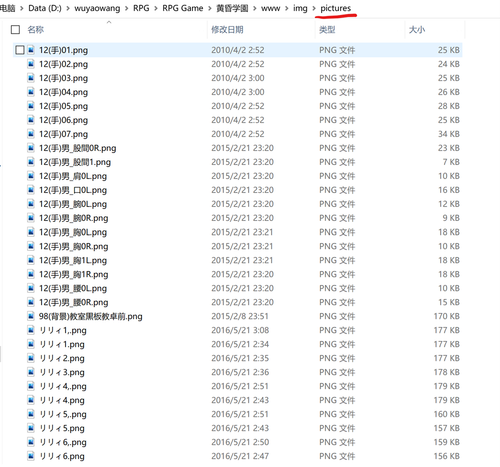Image resolution: width=500 pixels, height=467 pixels.
Task: Select the icon beside リリィ5.png
Action: tap(31, 428)
